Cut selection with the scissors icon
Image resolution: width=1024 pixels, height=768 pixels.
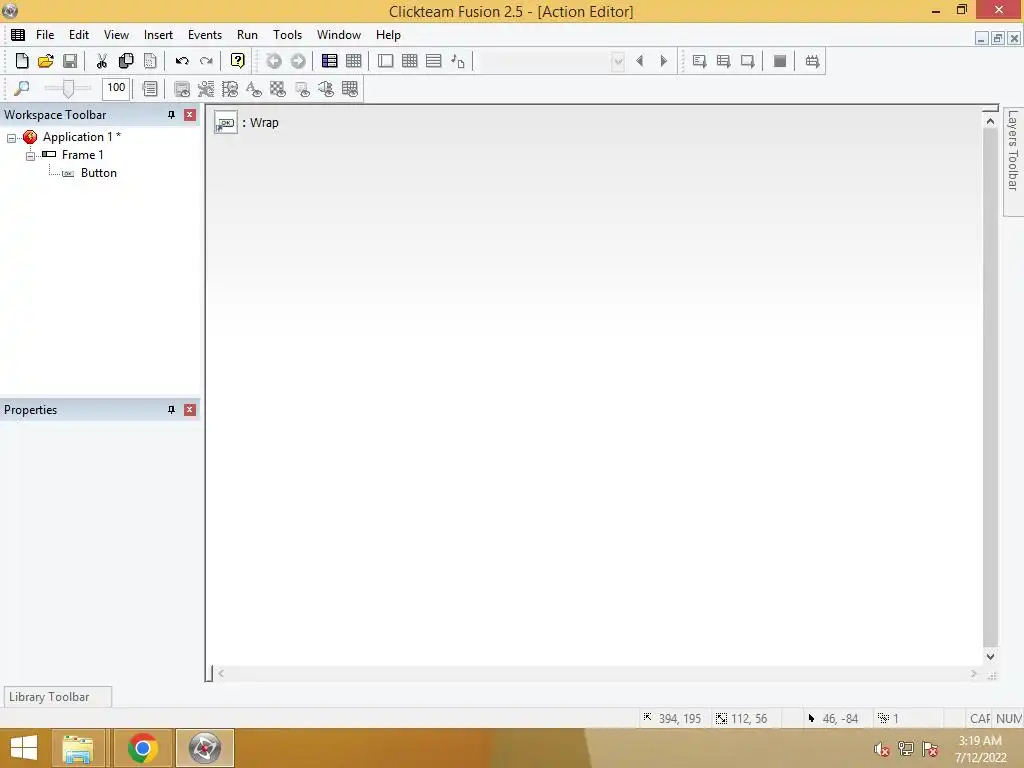(102, 61)
